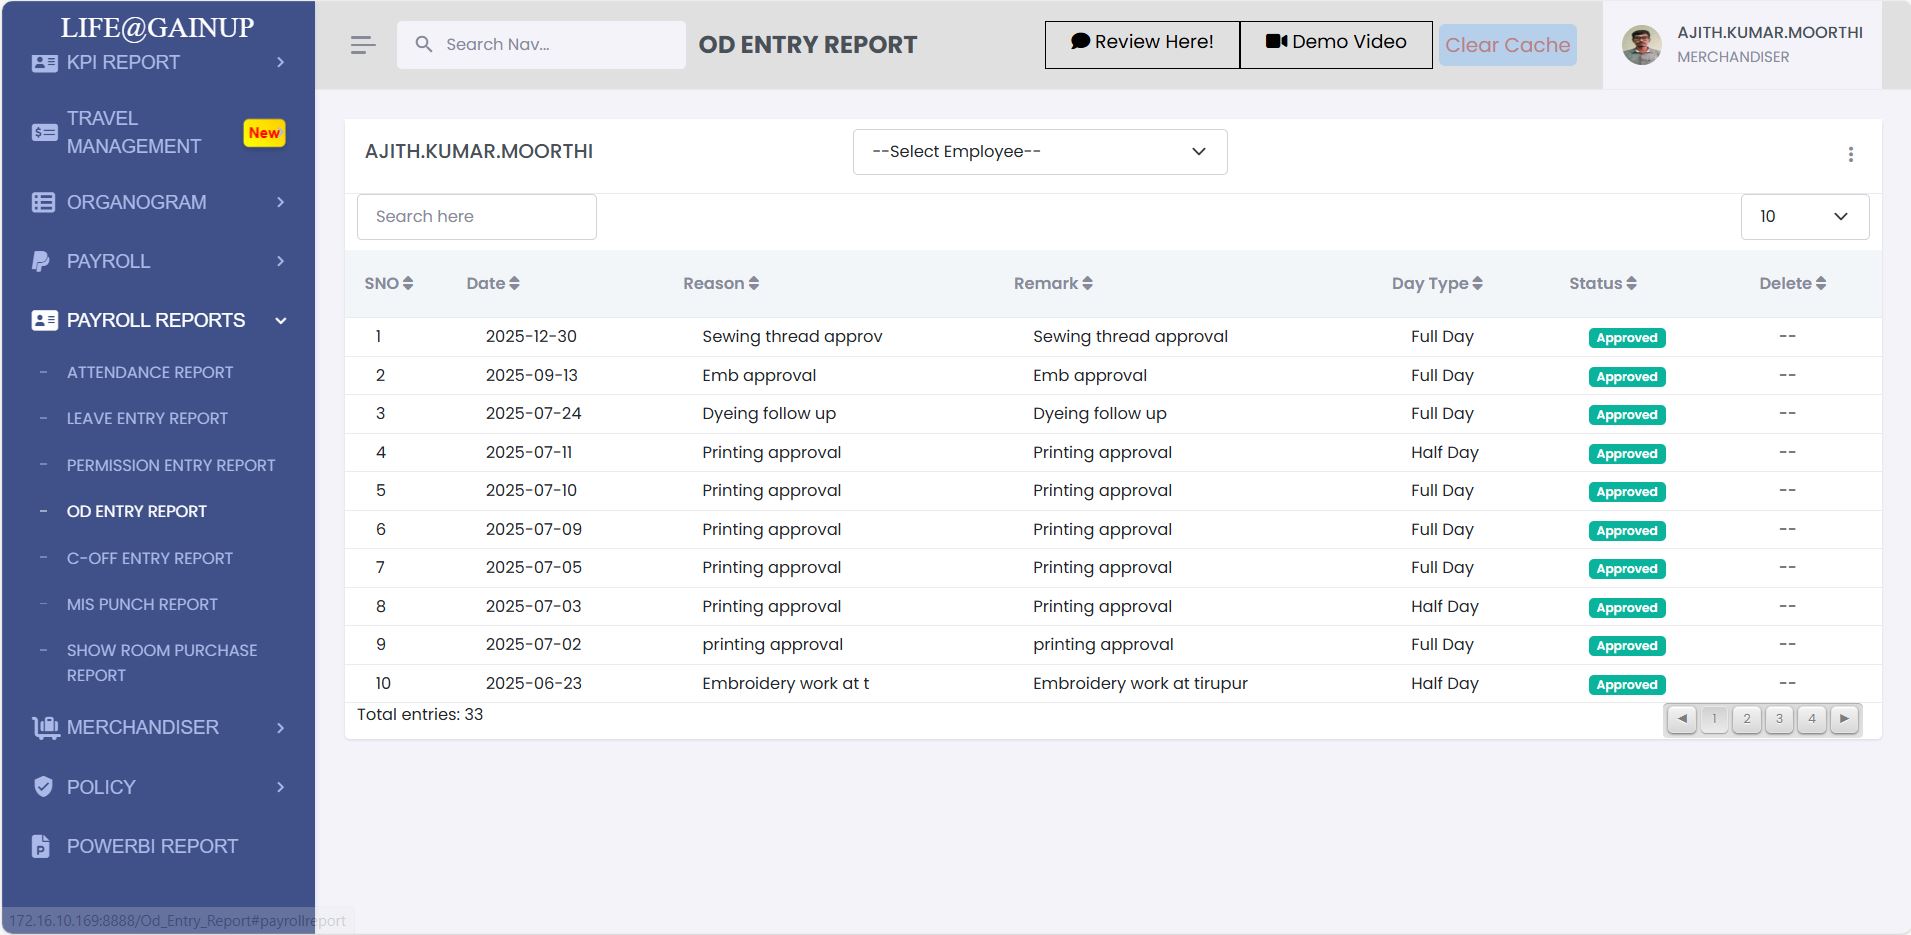
Task: Go to the next page arrow in pagination
Action: coord(1844,719)
